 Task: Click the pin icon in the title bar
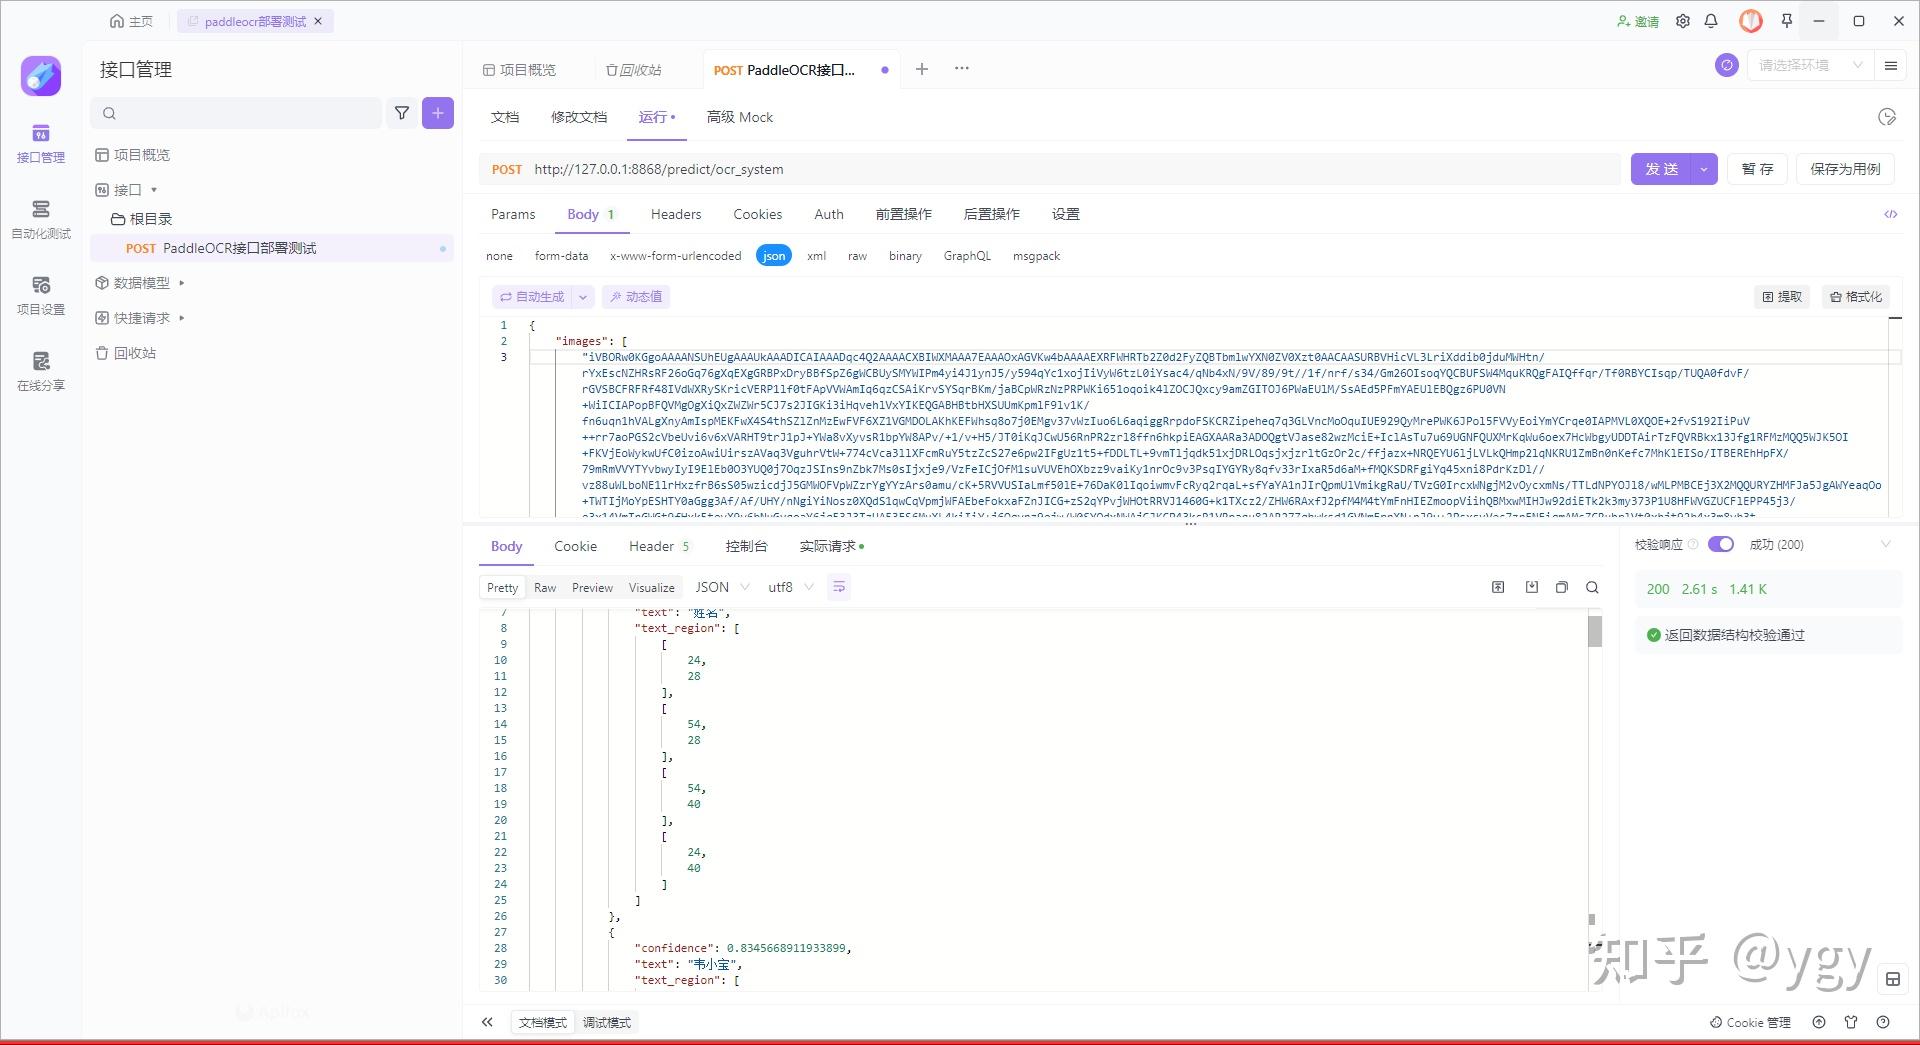[1787, 21]
